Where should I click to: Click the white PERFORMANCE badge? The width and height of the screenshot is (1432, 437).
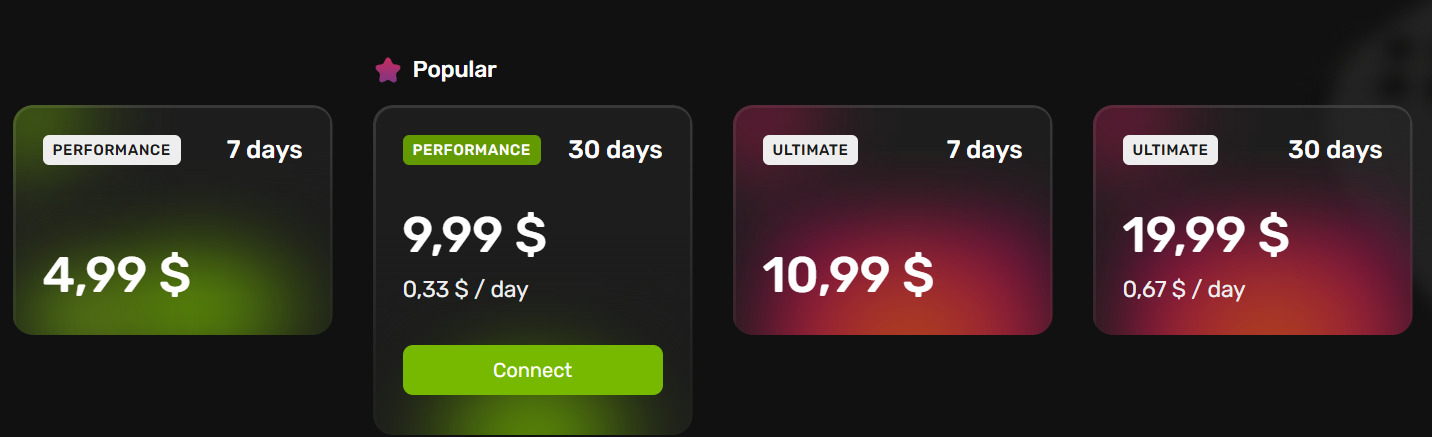click(x=112, y=150)
